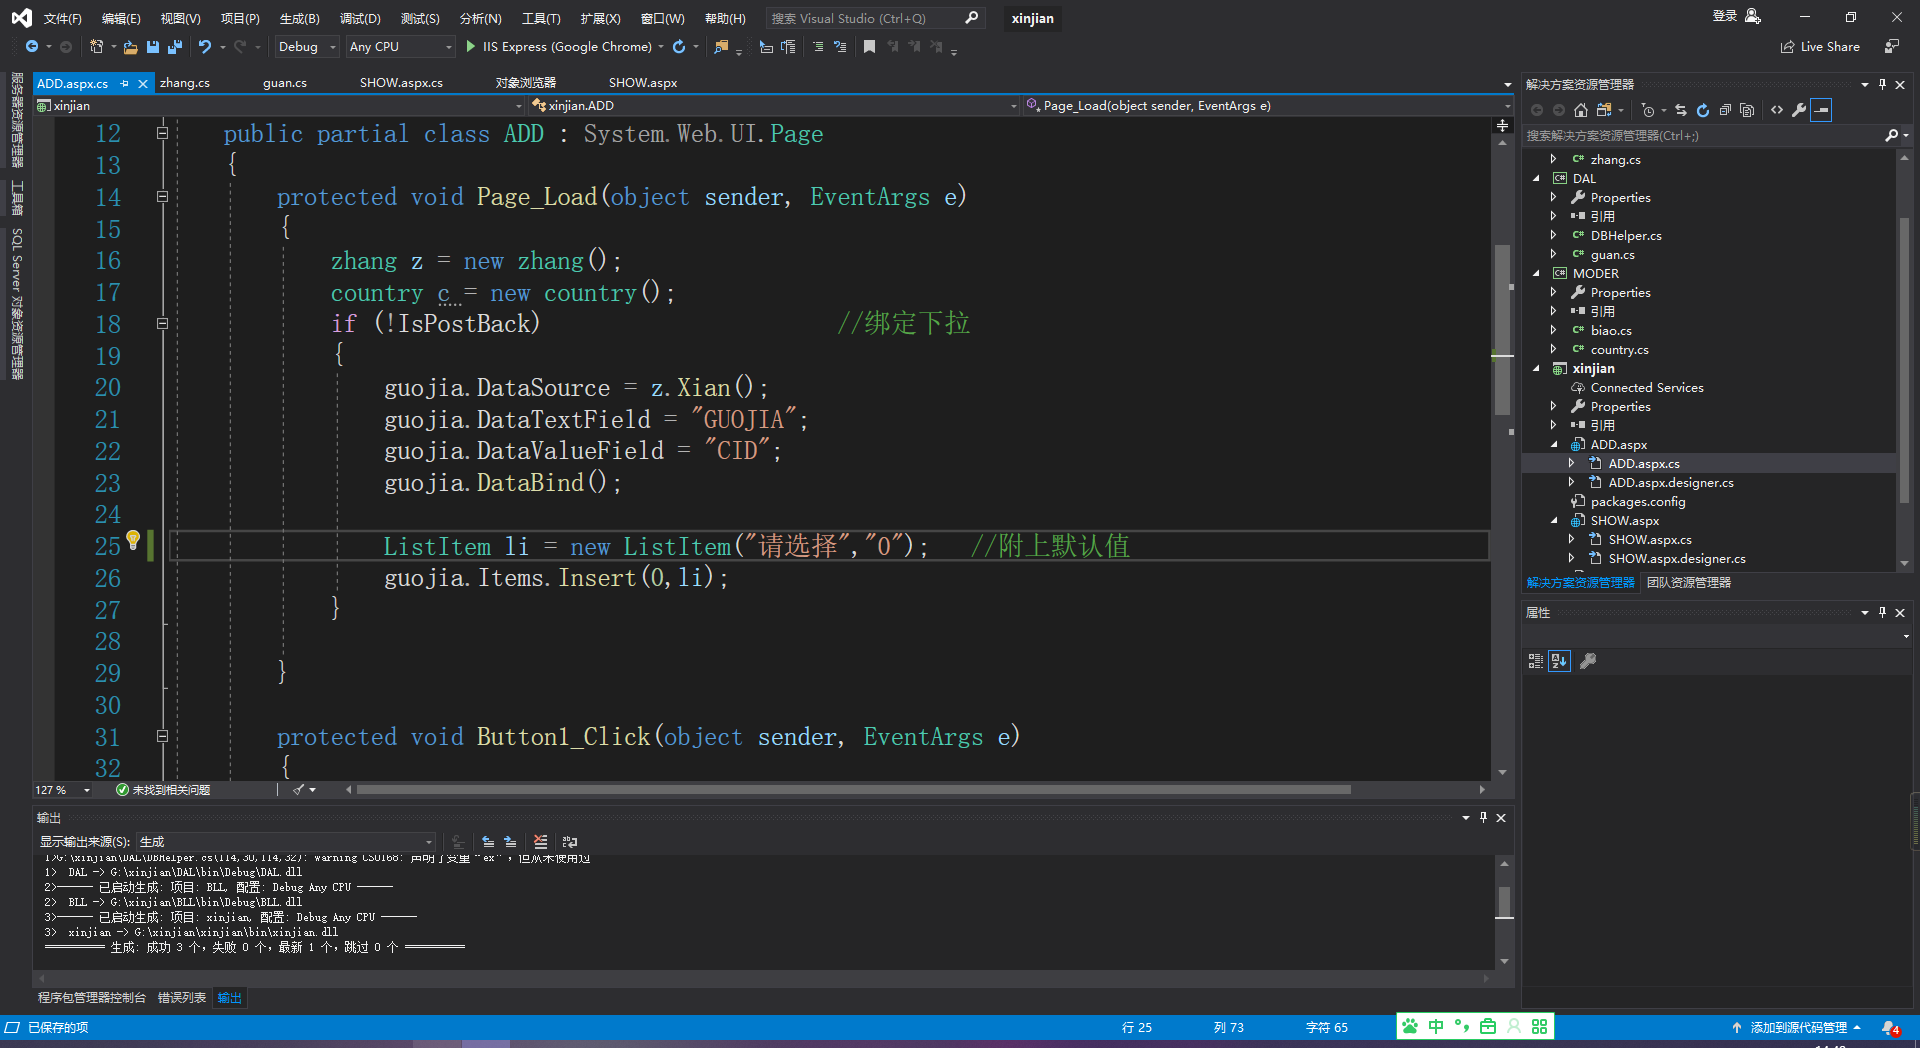This screenshot has width=1920, height=1048.
Task: Expand the SHOW.aspx.cs tree node
Action: (x=1571, y=540)
